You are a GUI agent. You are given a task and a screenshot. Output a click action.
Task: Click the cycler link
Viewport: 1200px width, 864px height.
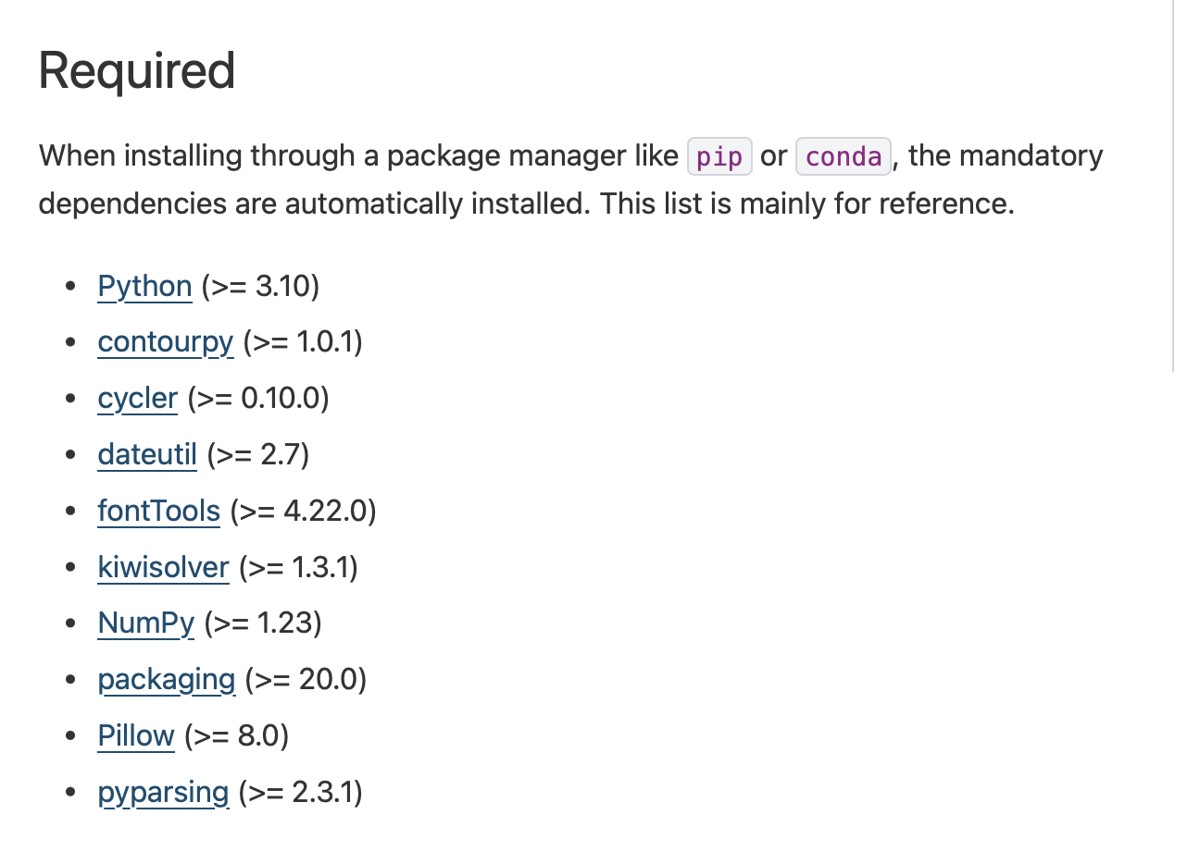[137, 399]
